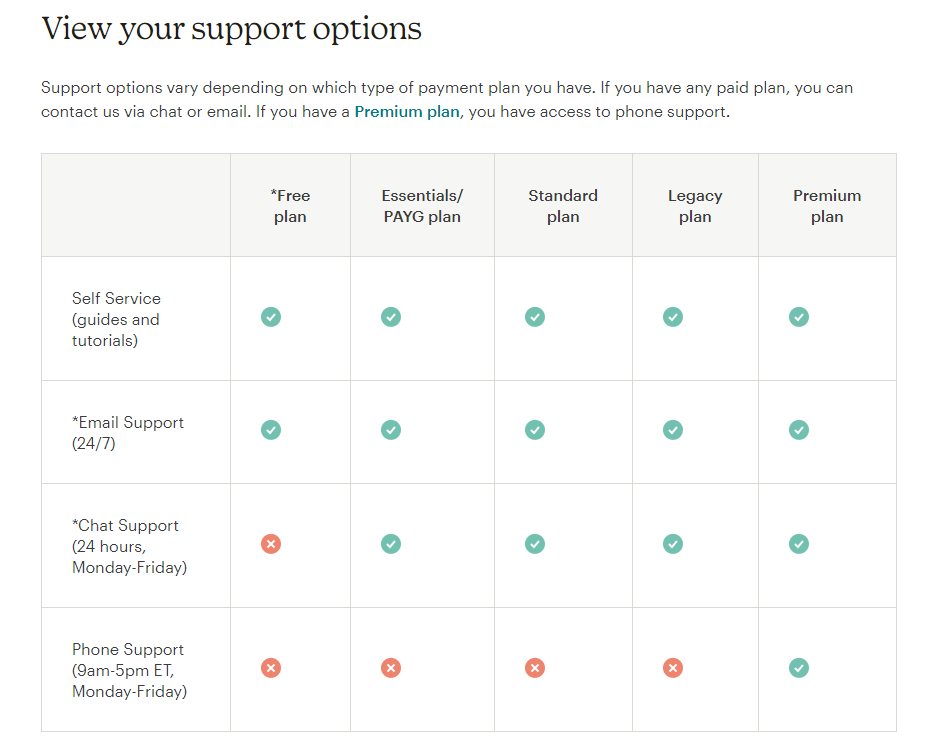Click Free plan Self Service checkmark icon
Image resolution: width=930 pixels, height=750 pixels.
tap(271, 317)
